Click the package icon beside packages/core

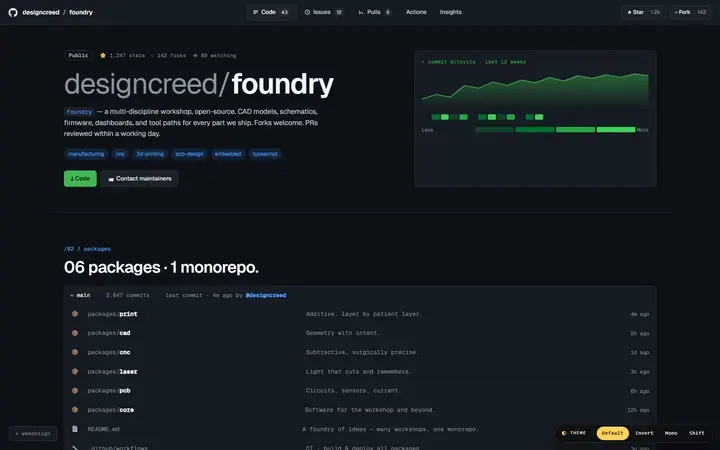tap(75, 410)
